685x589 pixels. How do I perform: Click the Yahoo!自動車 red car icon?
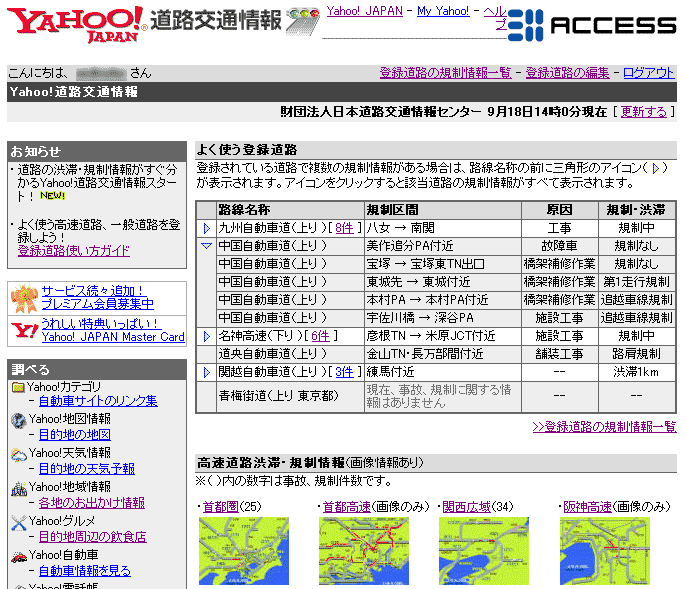pos(19,557)
